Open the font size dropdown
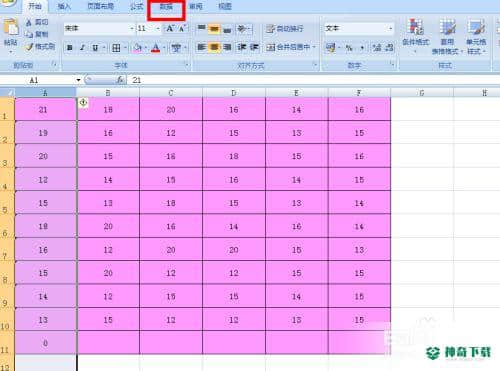This screenshot has height=371, width=500. click(x=158, y=29)
